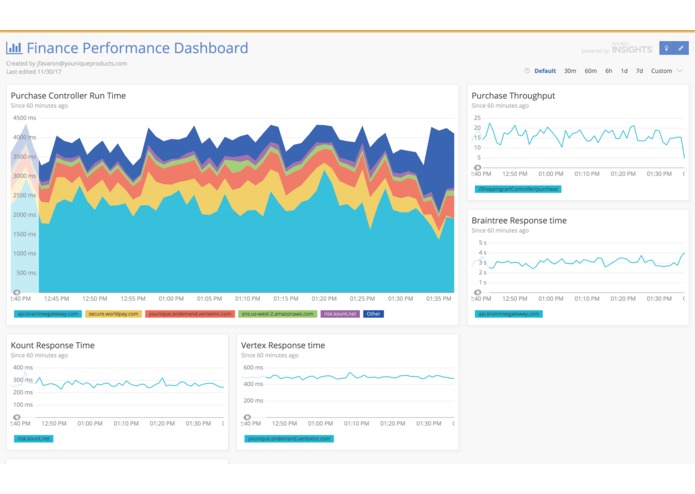
Task: Click the 5 s label on Braintree chart
Action: (x=482, y=243)
